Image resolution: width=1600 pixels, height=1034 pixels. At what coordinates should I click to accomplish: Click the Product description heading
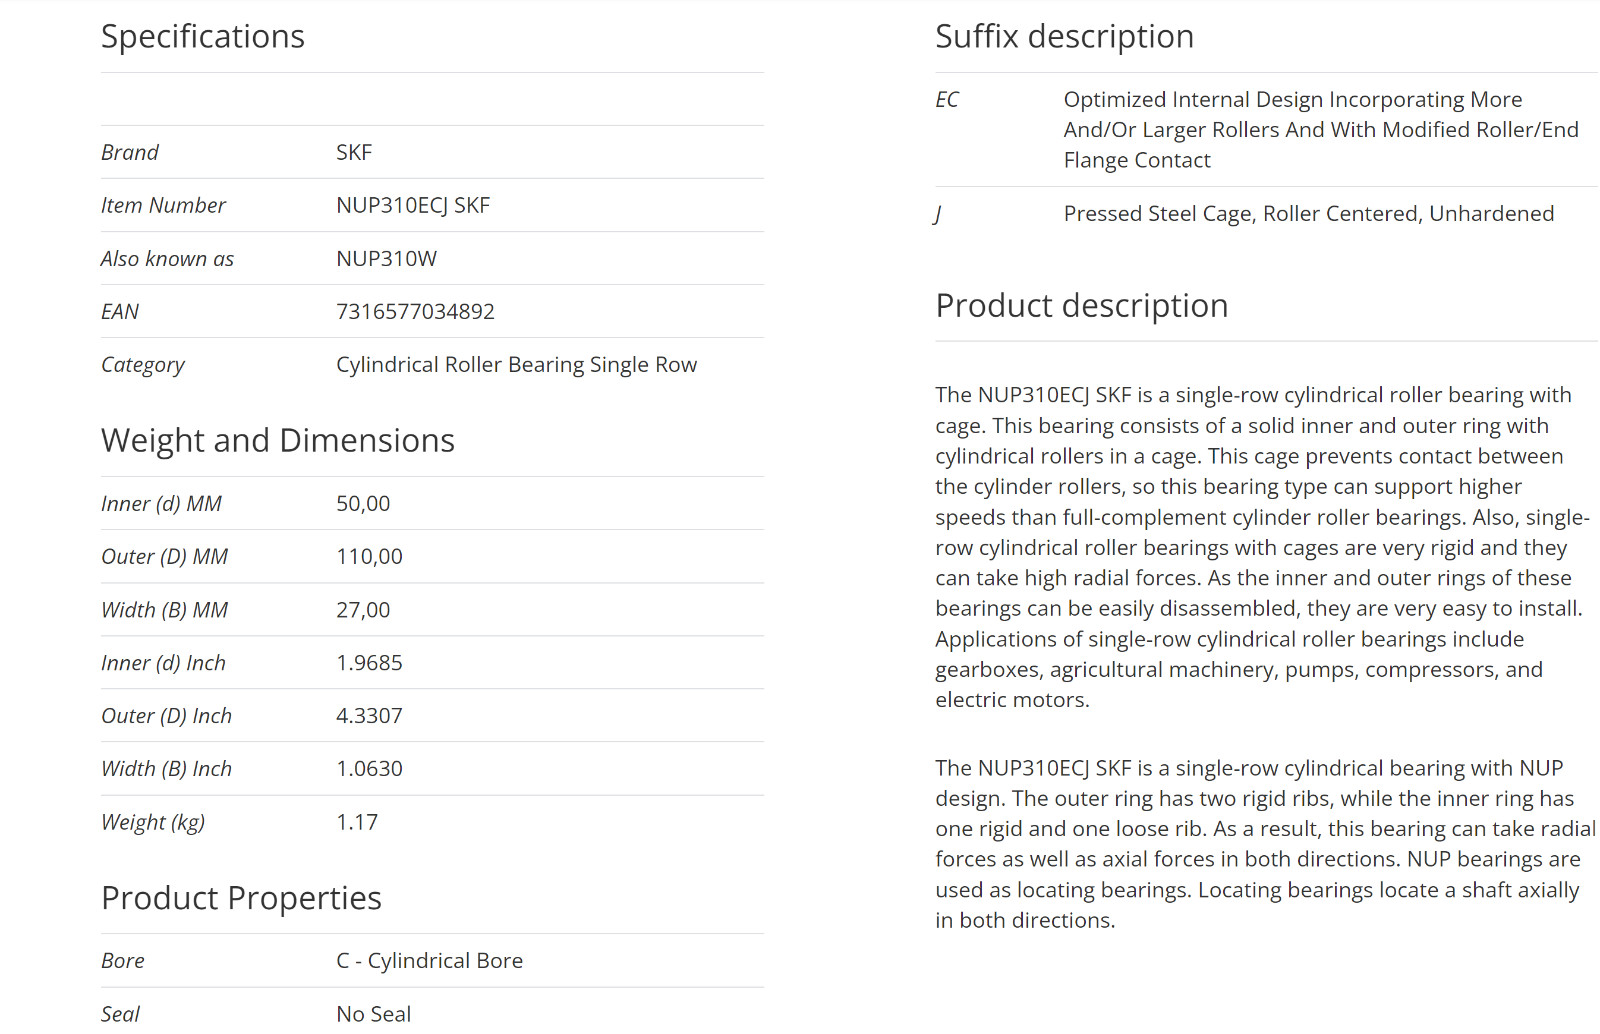tap(1081, 306)
